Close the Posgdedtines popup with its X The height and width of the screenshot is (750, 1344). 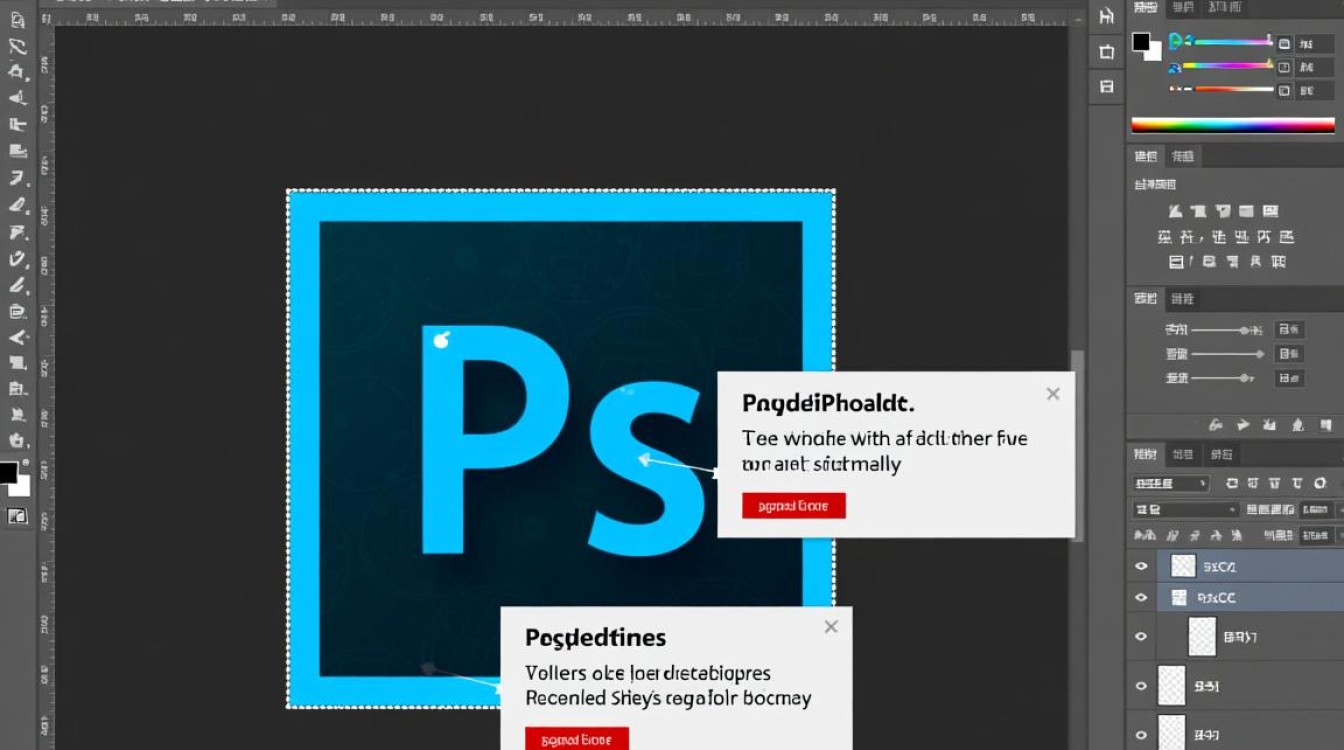tap(831, 627)
